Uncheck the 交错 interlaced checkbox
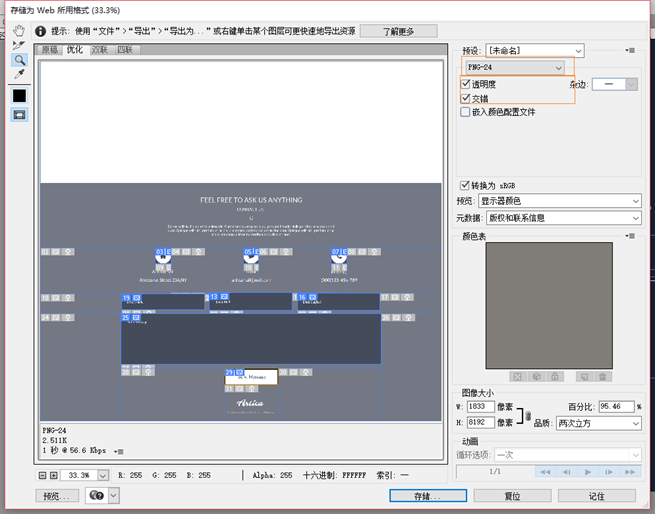Screen dimensions: 655x514 click(466, 99)
